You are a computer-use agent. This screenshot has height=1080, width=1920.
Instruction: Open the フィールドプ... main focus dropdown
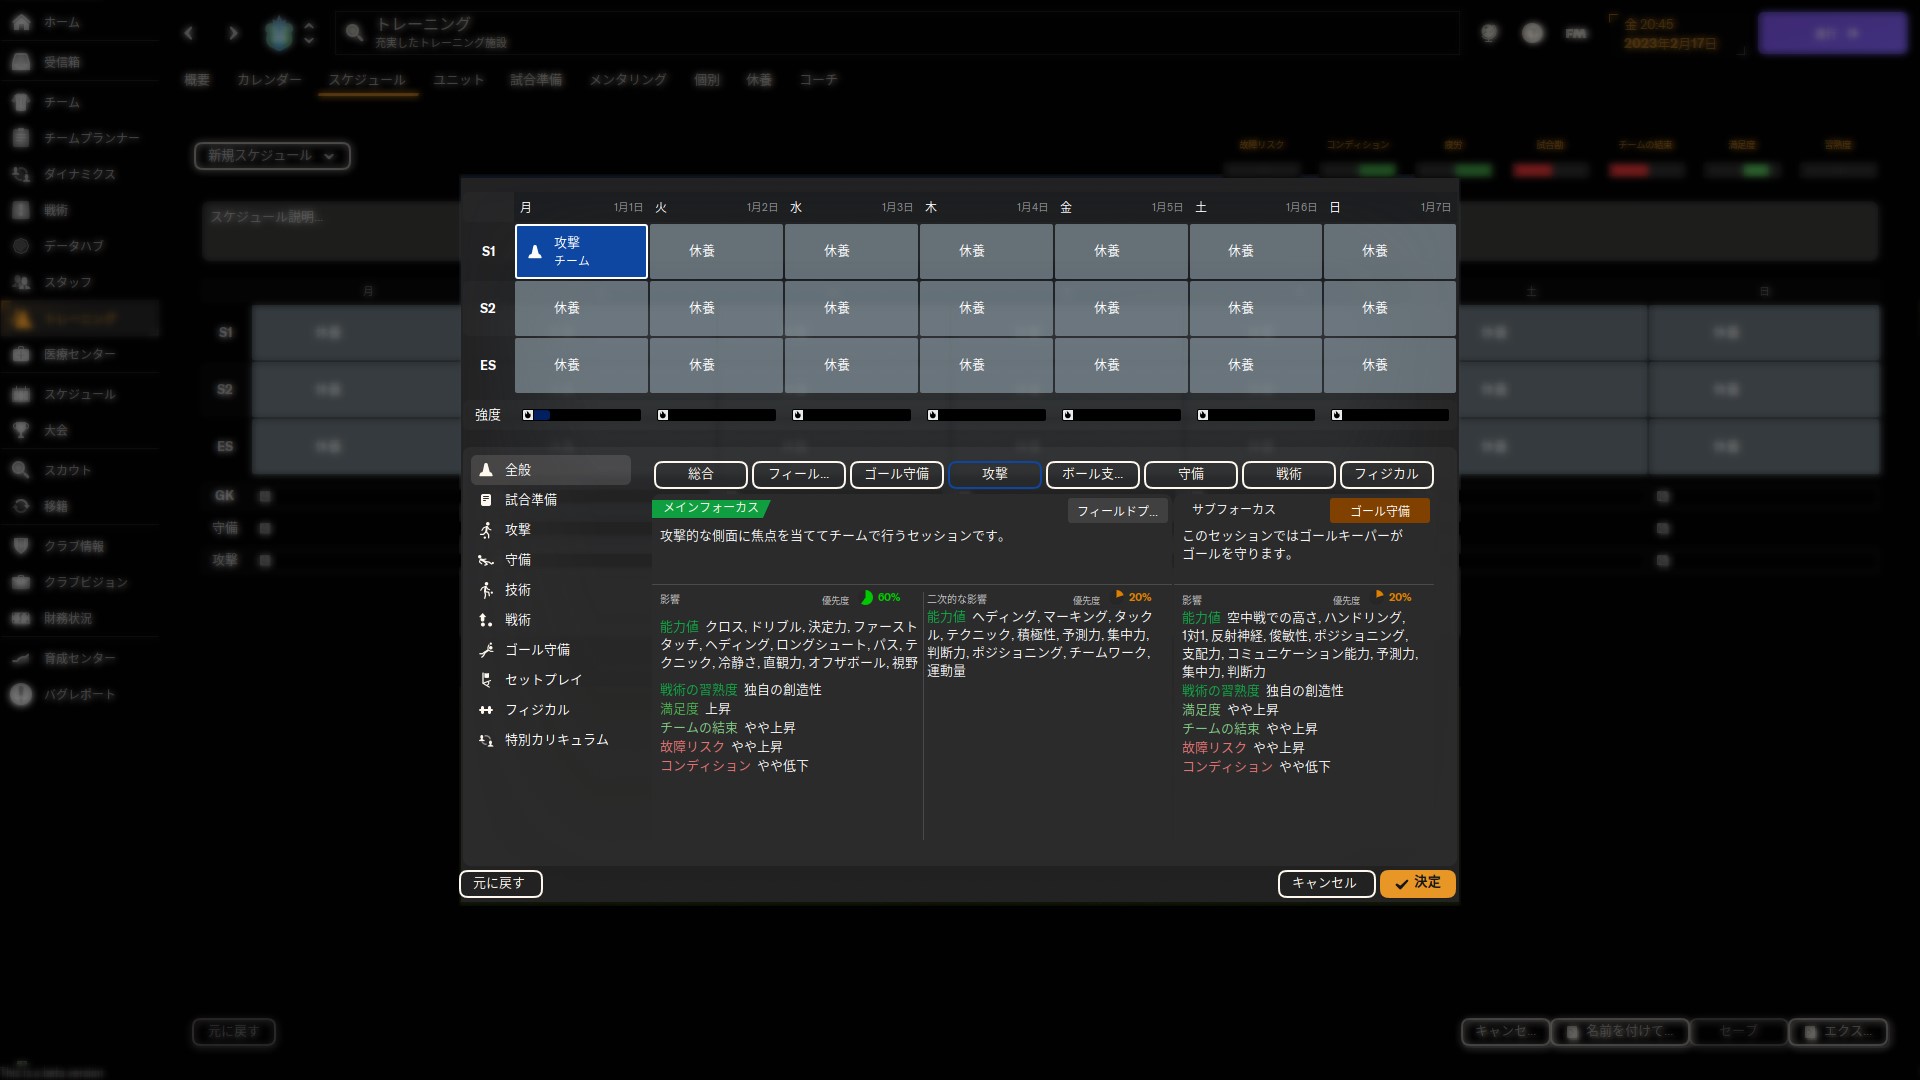pos(1117,511)
